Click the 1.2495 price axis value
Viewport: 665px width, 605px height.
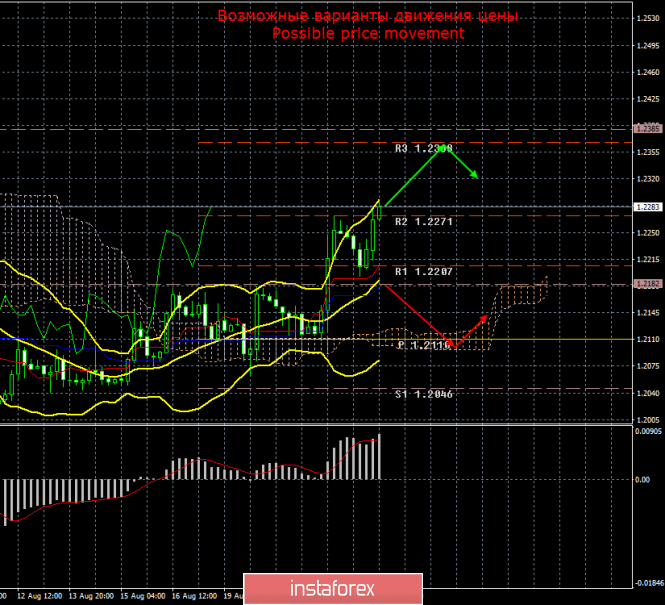click(648, 46)
